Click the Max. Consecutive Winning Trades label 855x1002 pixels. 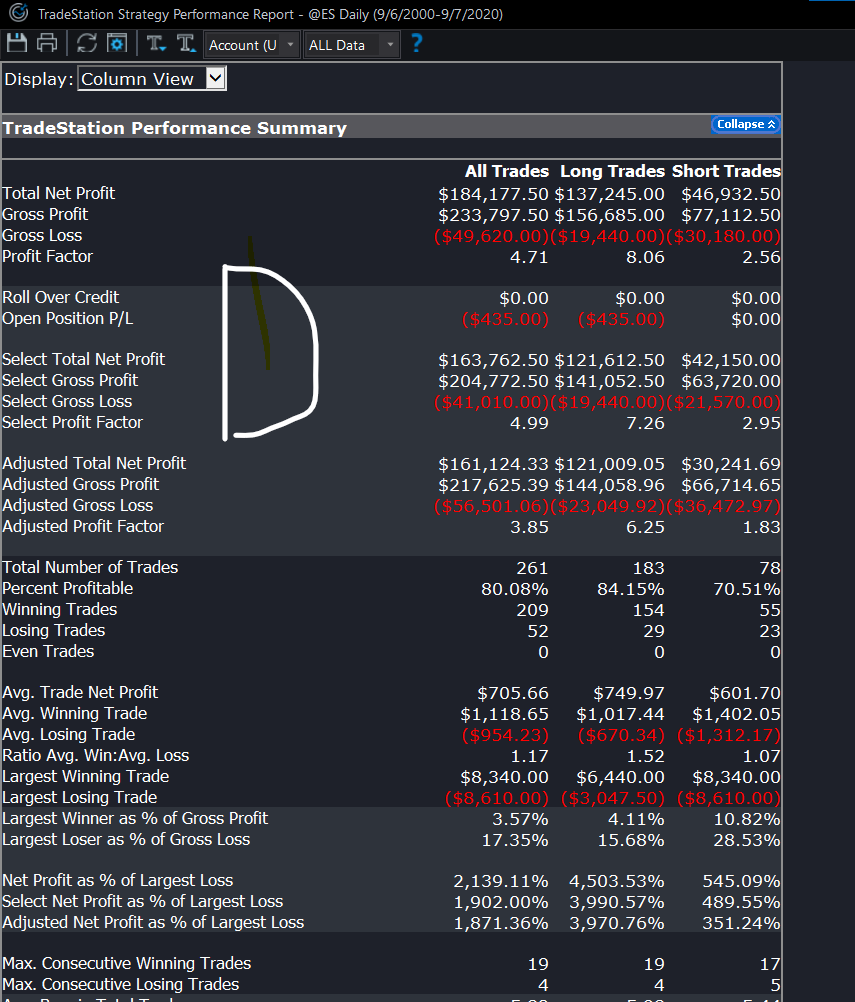(x=127, y=964)
